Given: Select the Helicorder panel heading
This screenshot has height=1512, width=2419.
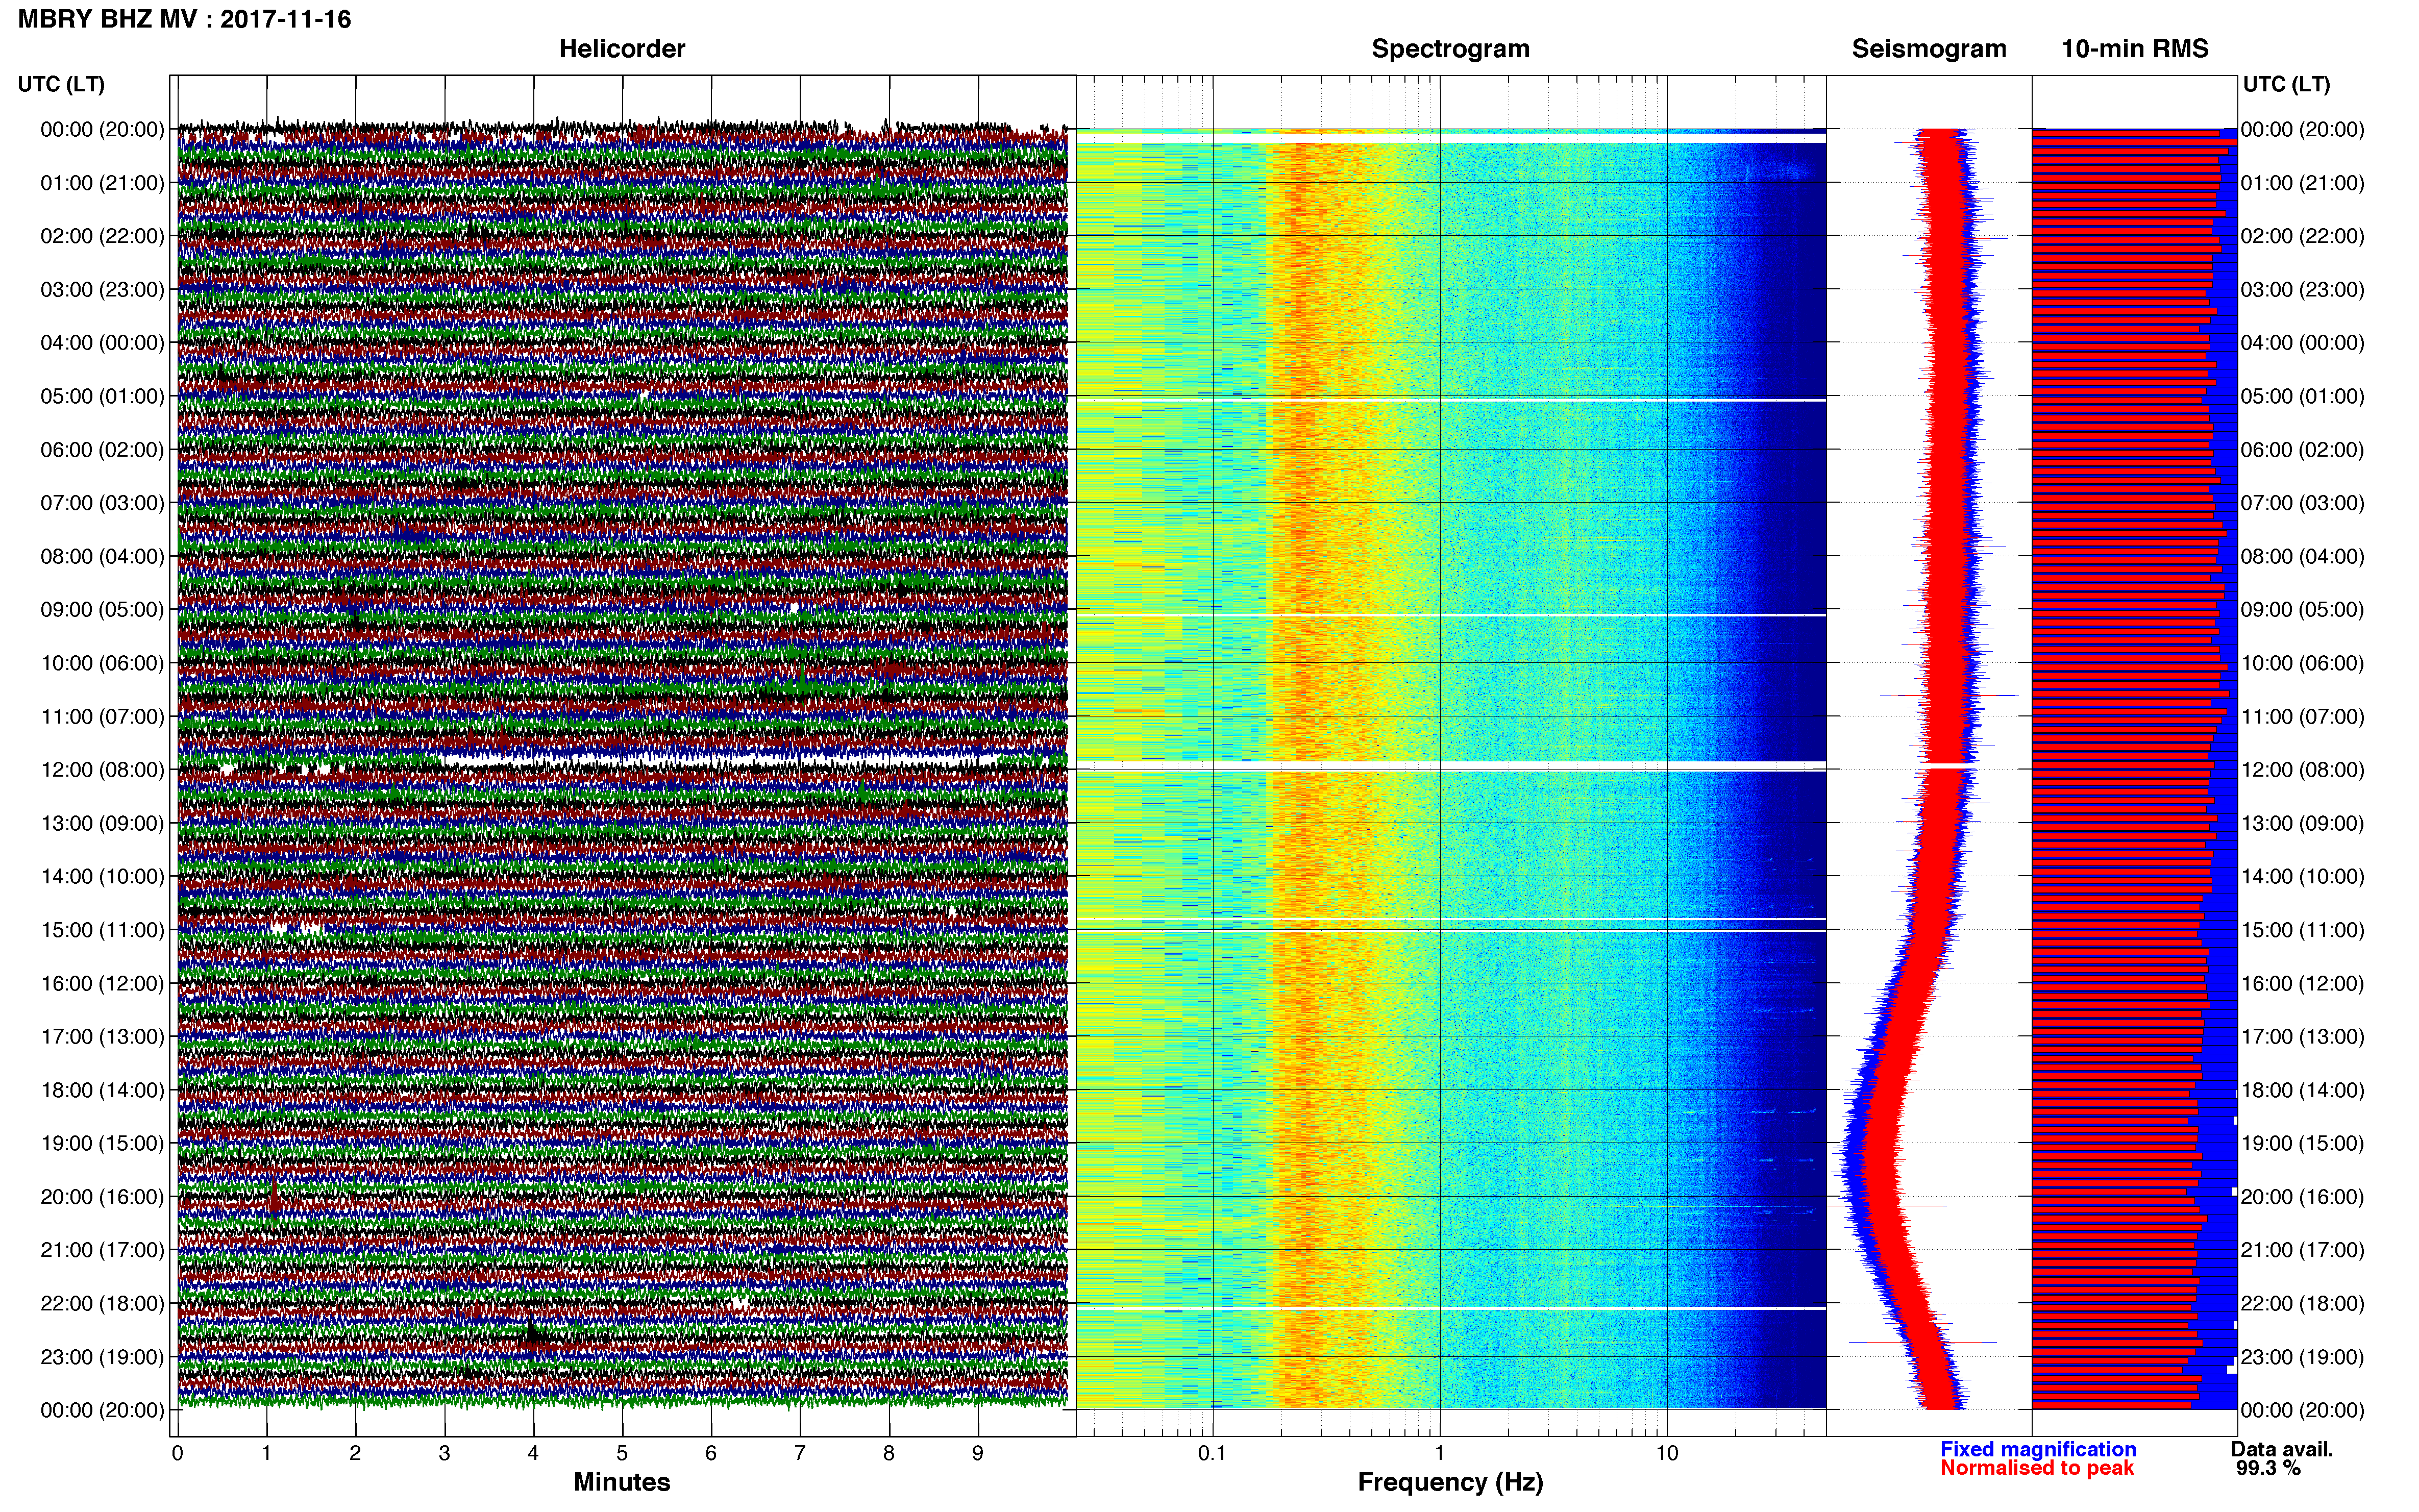Looking at the screenshot, I should [622, 49].
